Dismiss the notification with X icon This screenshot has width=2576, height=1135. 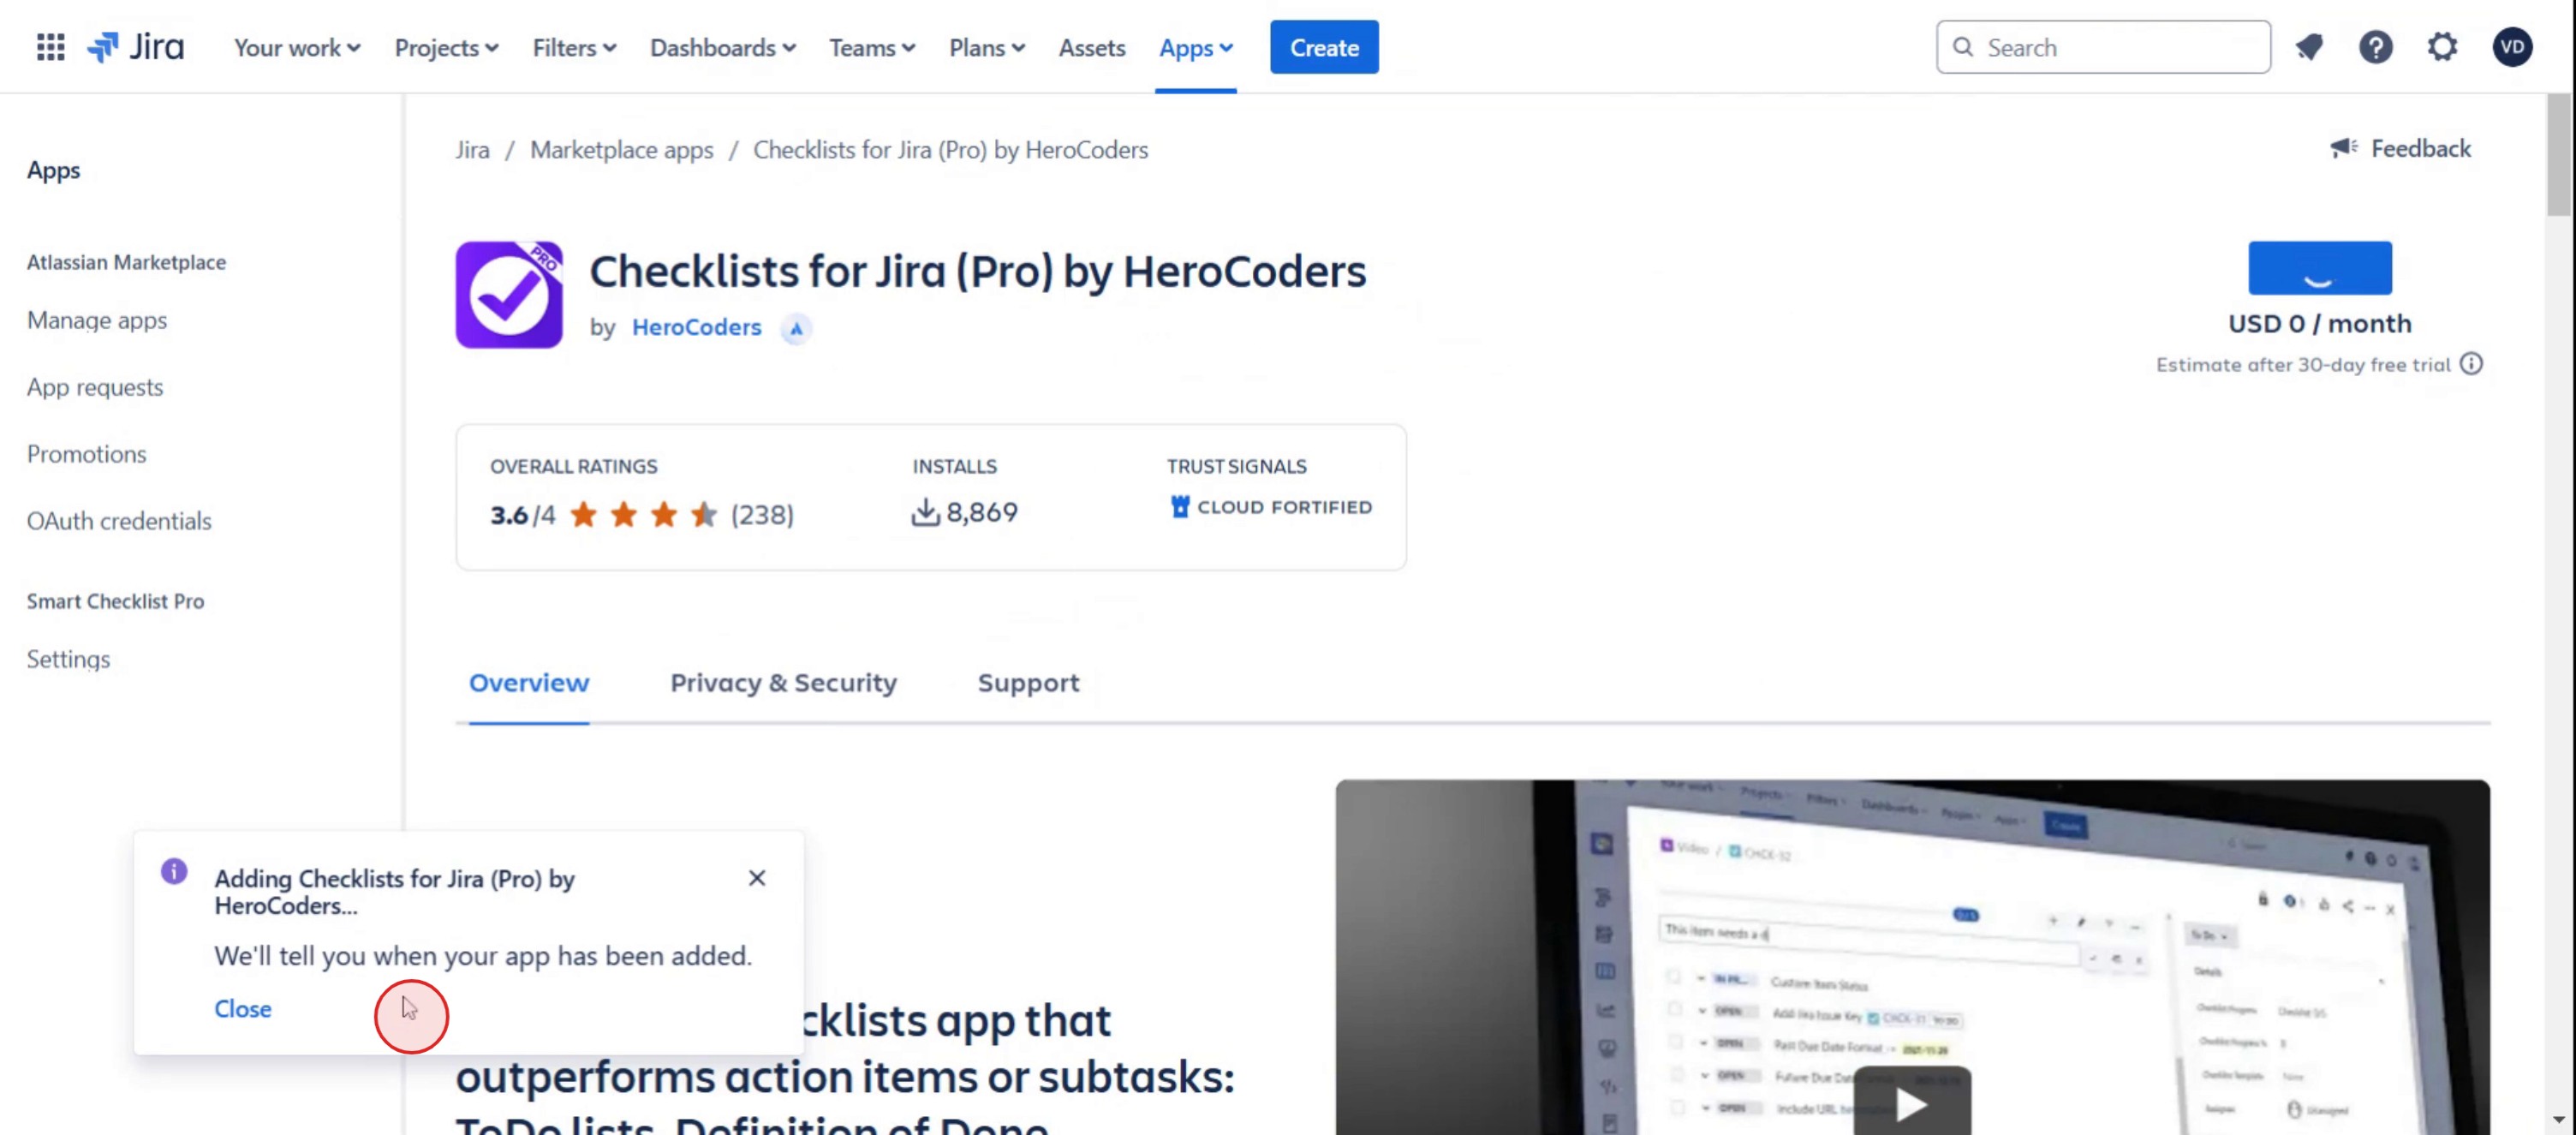pyautogui.click(x=757, y=878)
